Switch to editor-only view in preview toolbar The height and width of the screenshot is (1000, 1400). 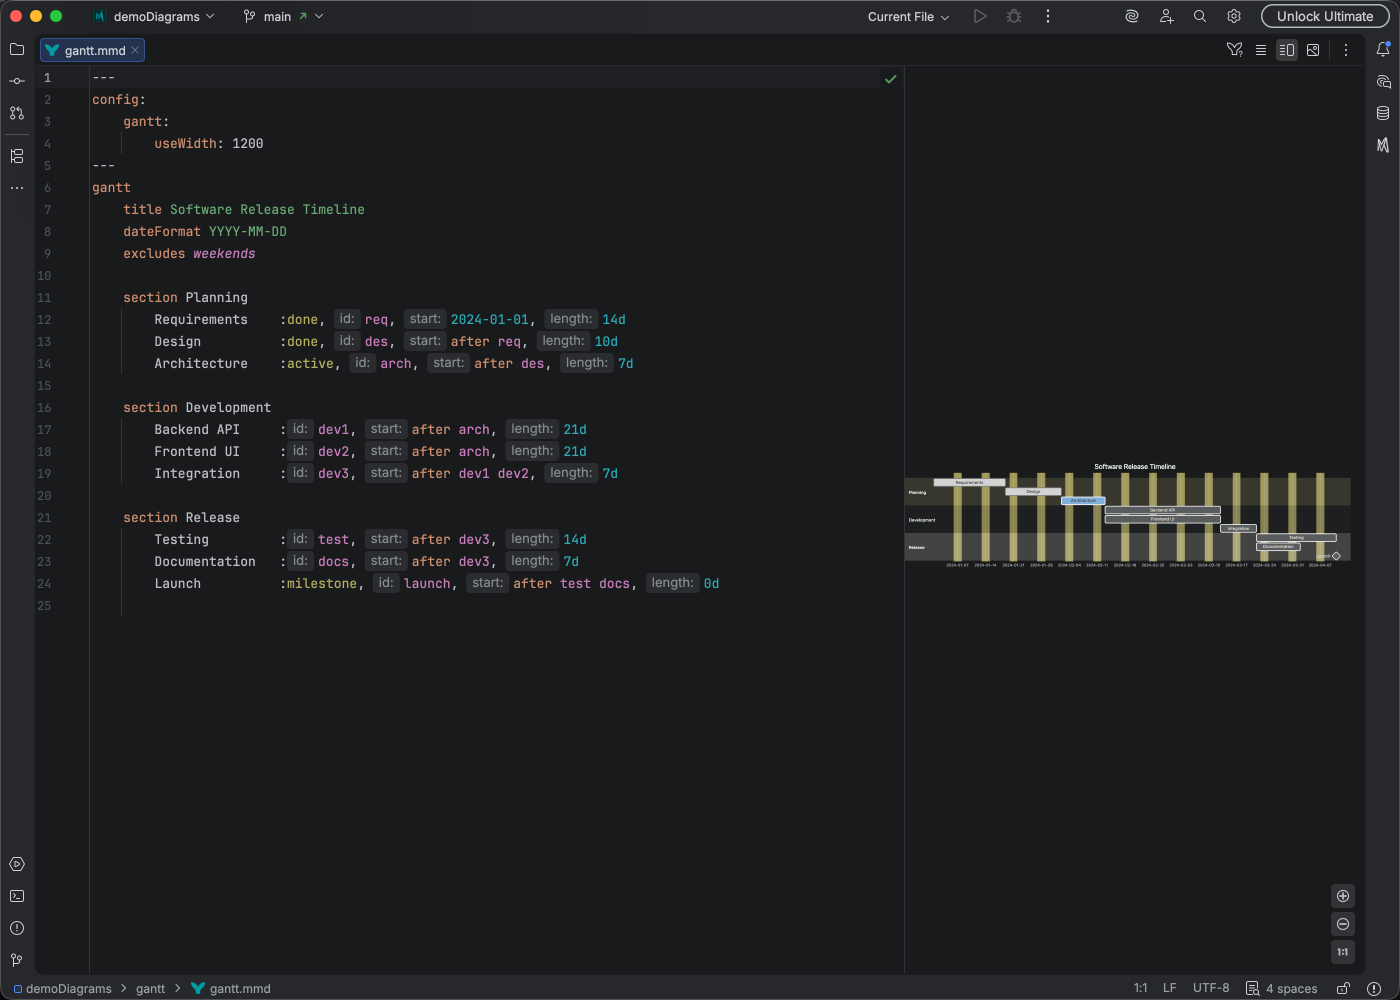click(x=1261, y=49)
